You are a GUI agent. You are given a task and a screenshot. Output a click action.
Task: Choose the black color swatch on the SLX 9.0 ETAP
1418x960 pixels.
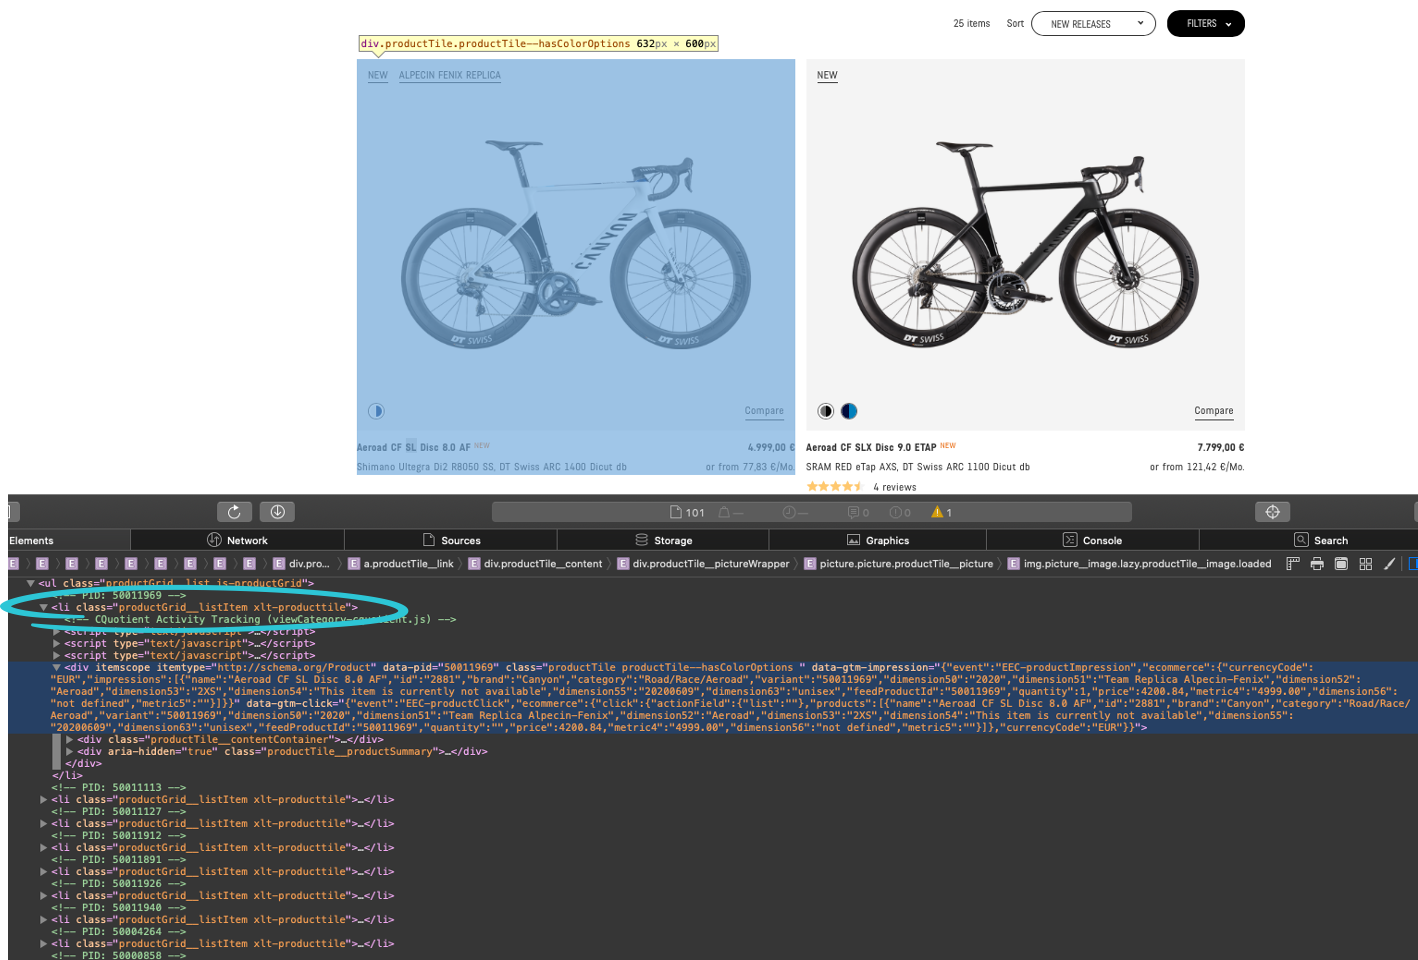click(x=826, y=411)
